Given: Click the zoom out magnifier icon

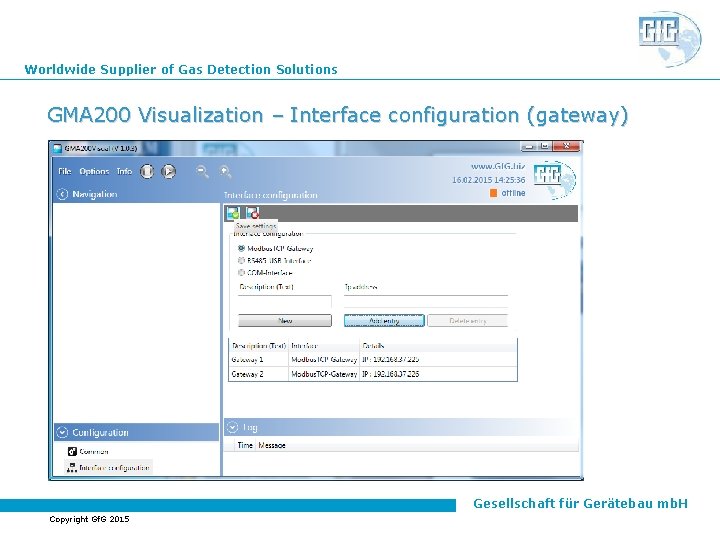Looking at the screenshot, I should [202, 172].
